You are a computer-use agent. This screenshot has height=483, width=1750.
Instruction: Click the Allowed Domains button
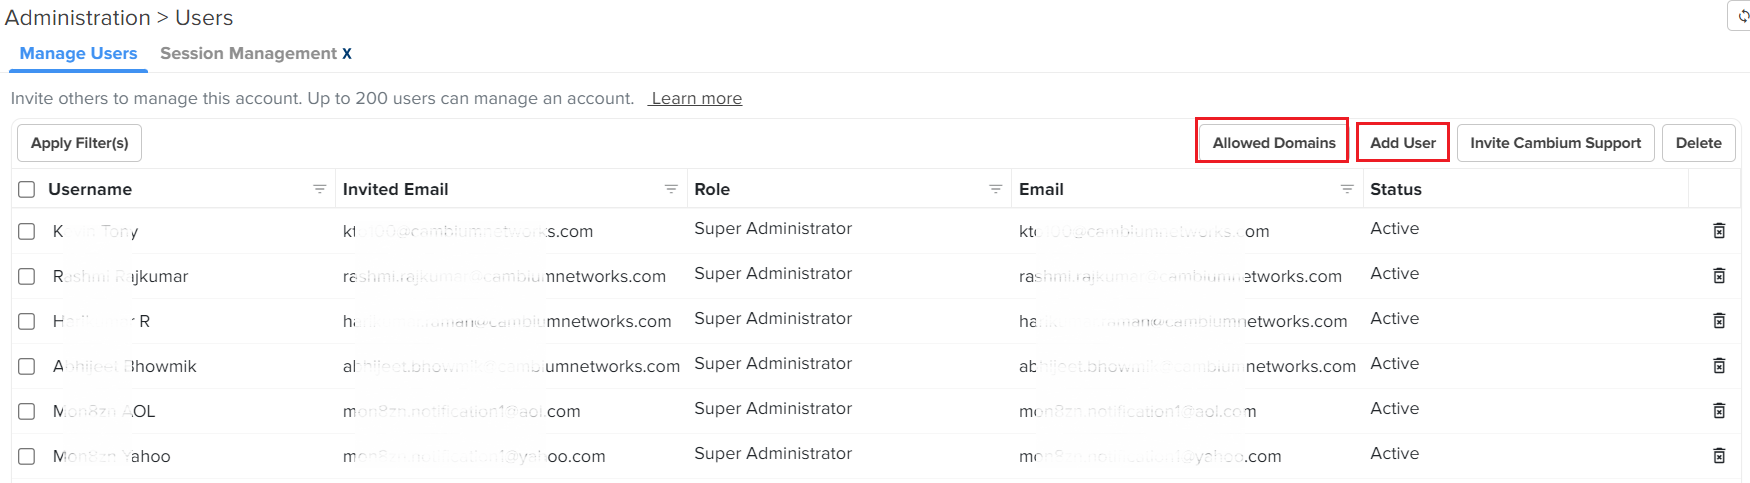click(1273, 143)
